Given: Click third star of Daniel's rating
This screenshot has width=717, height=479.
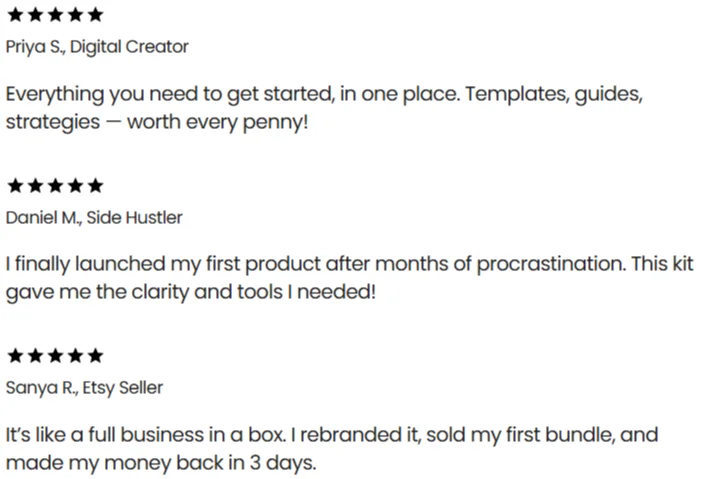Looking at the screenshot, I should coord(55,186).
